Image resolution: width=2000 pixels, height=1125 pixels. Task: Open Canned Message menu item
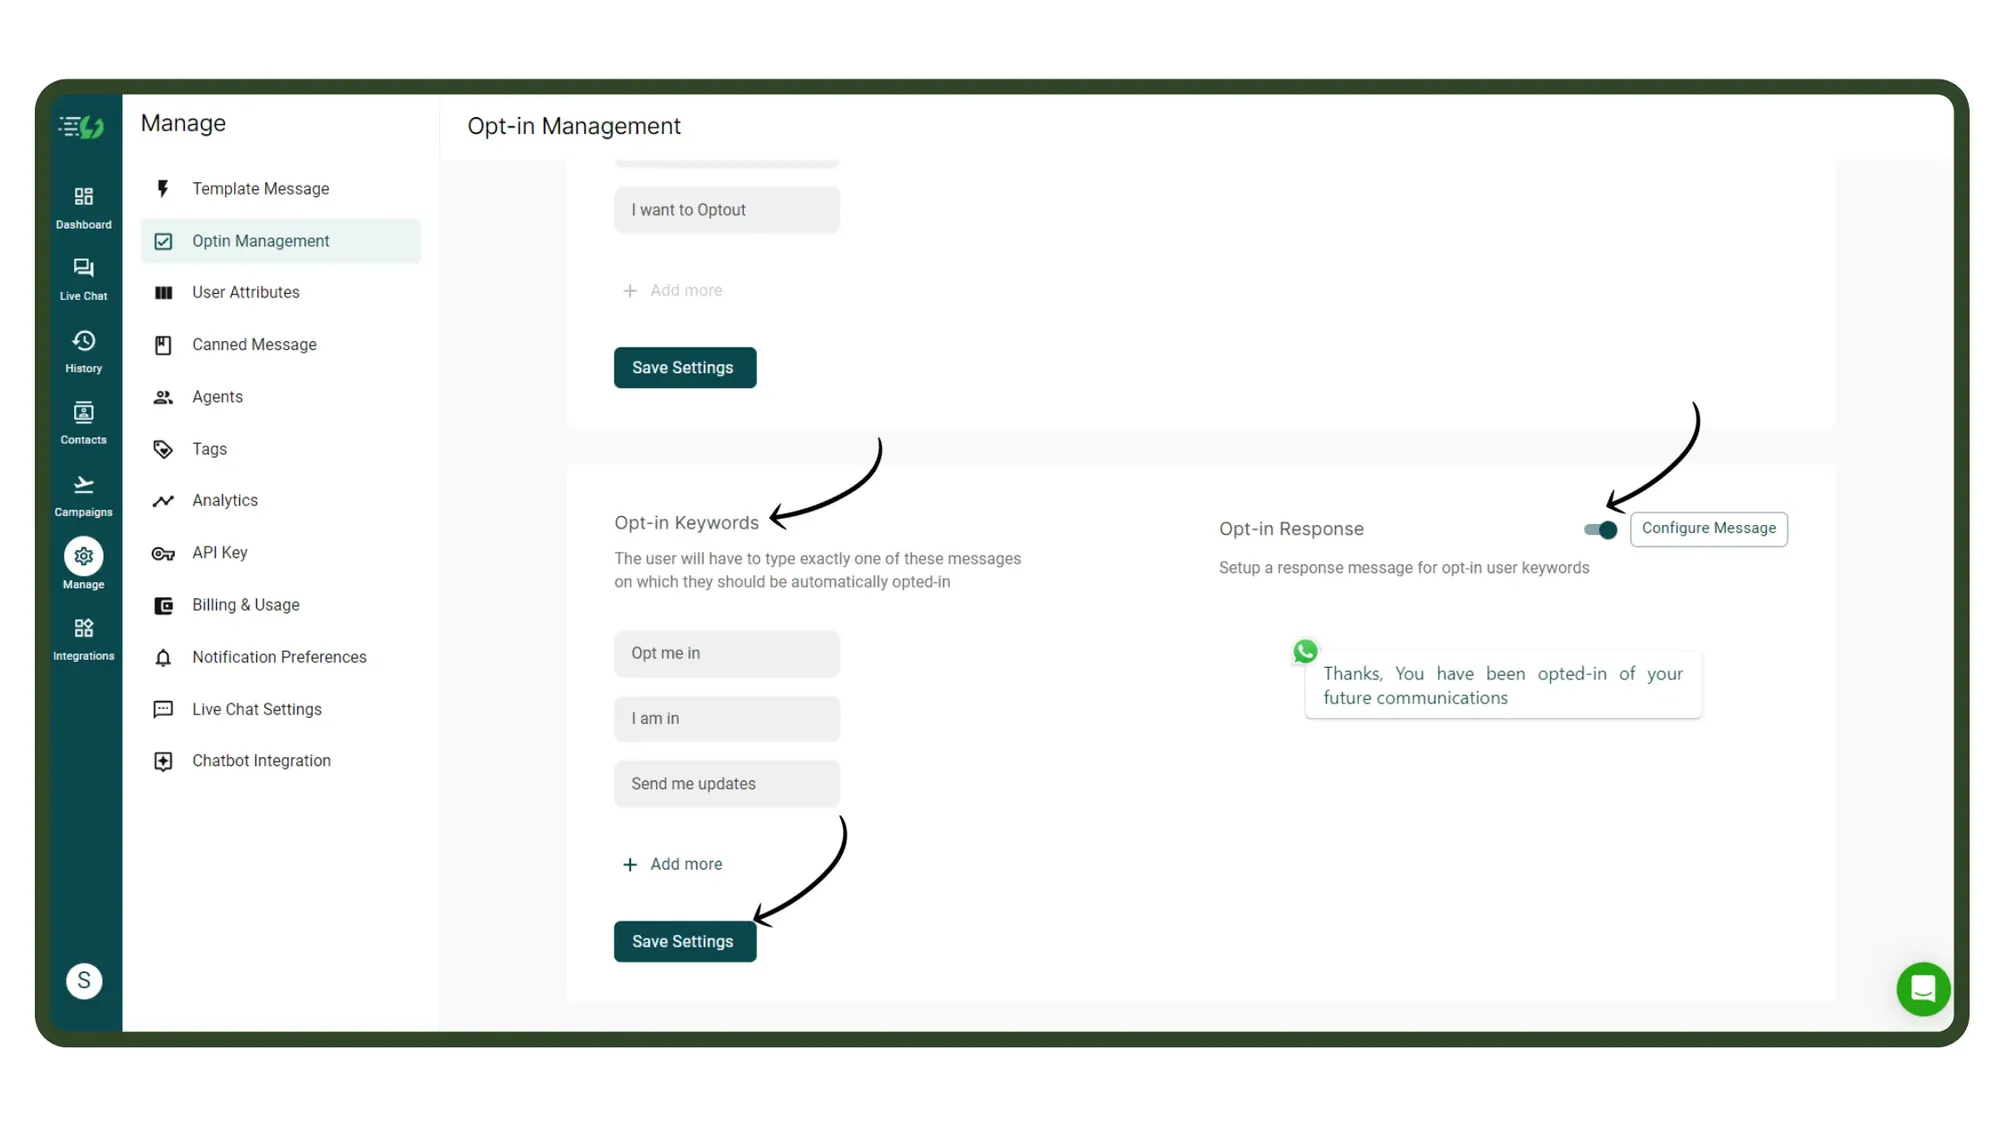point(281,344)
